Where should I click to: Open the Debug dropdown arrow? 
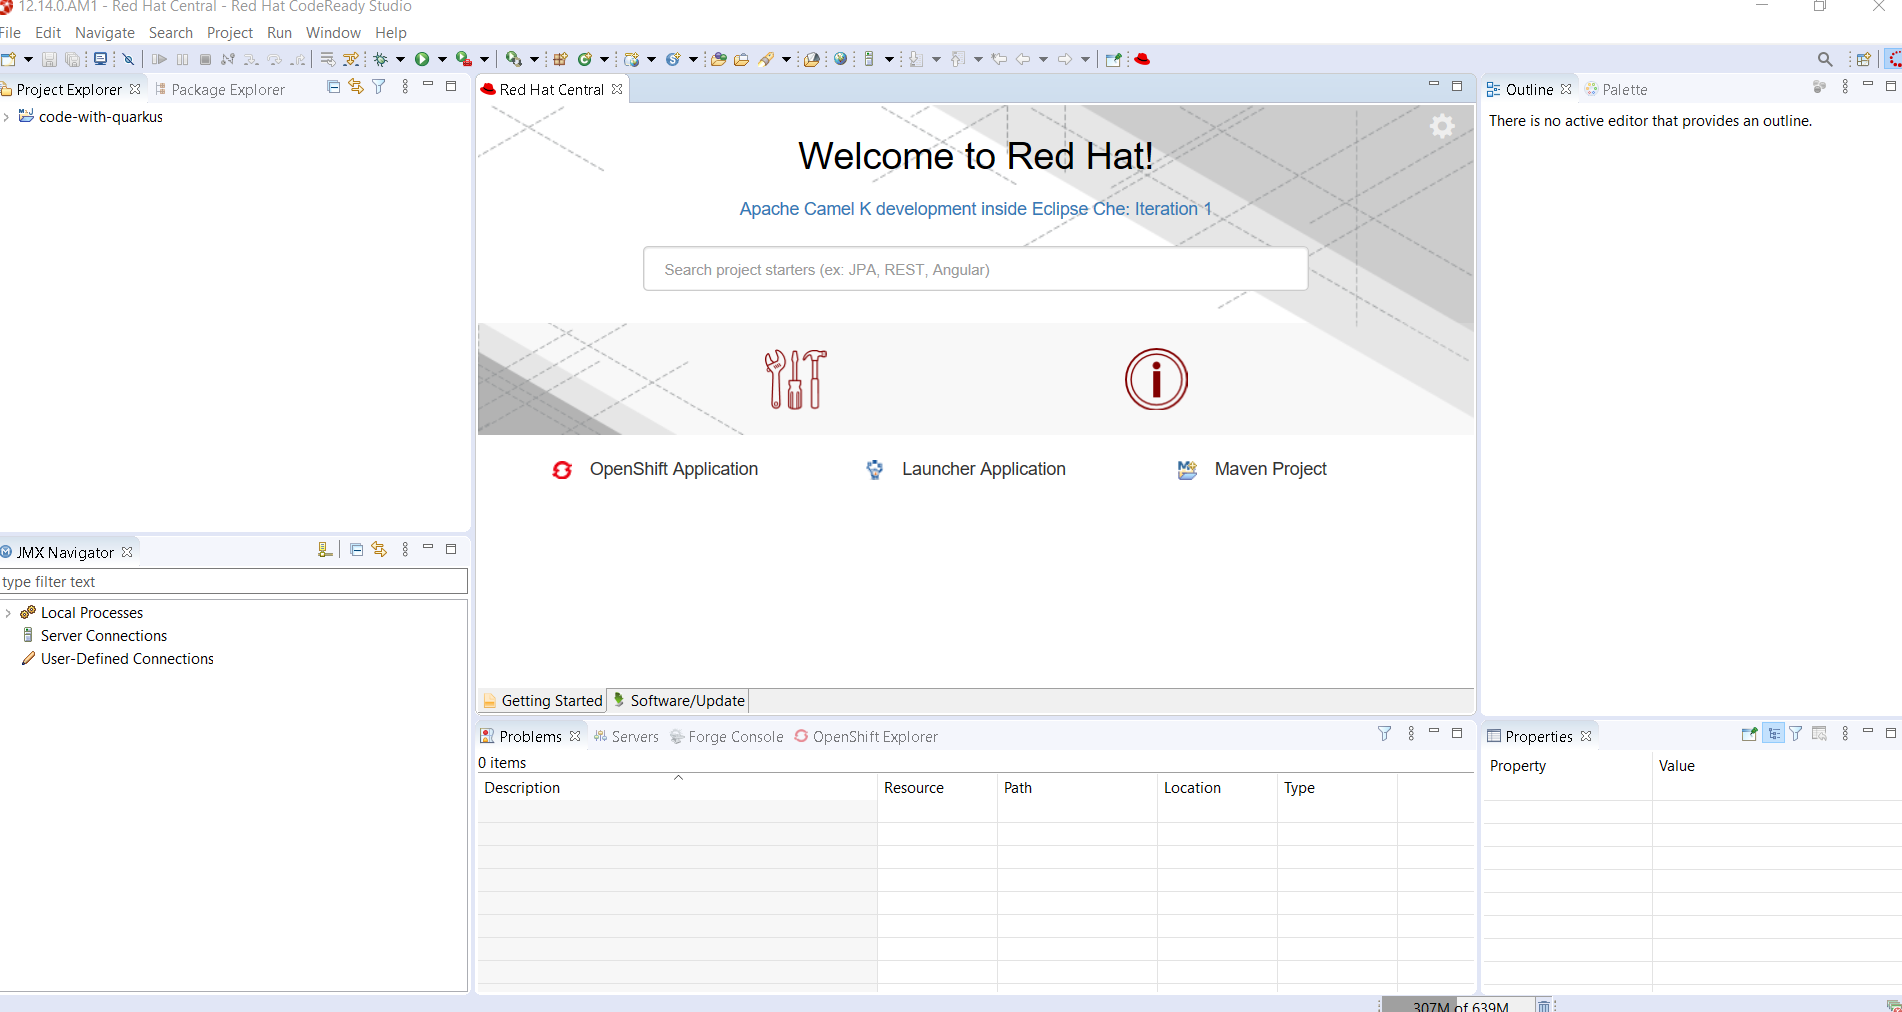[x=401, y=60]
